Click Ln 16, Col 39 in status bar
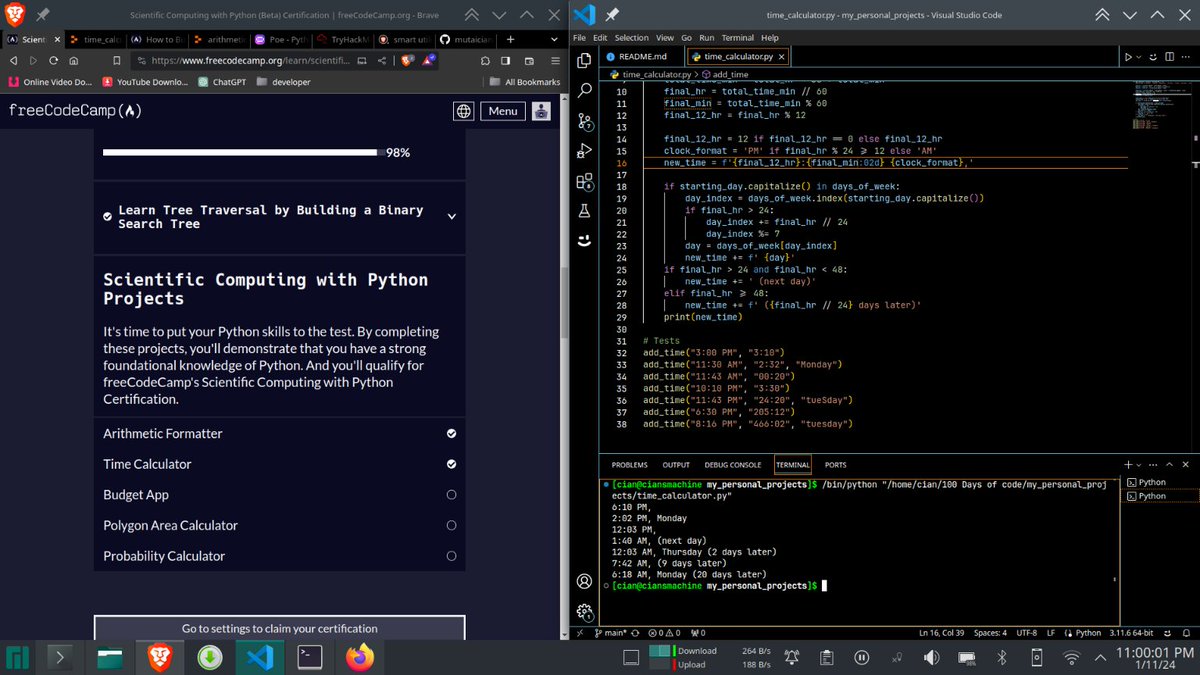 click(941, 633)
